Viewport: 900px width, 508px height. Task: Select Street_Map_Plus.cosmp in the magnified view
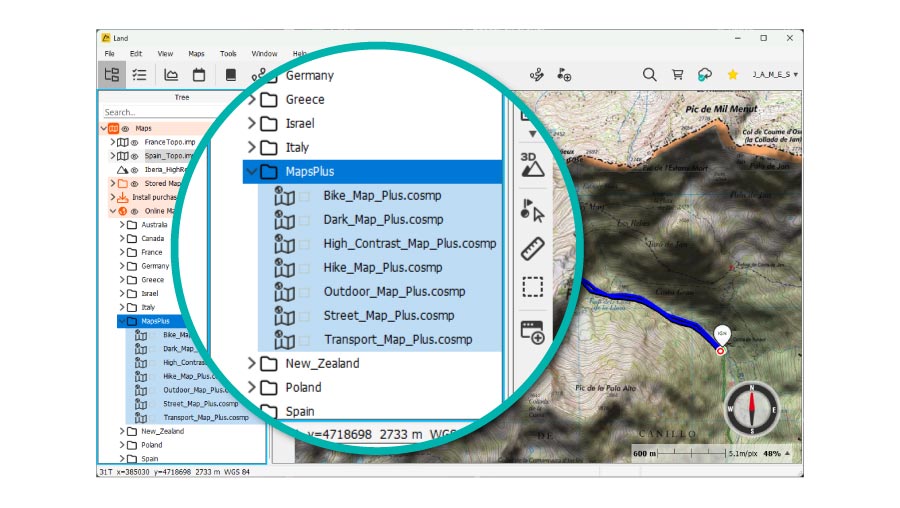(x=389, y=316)
